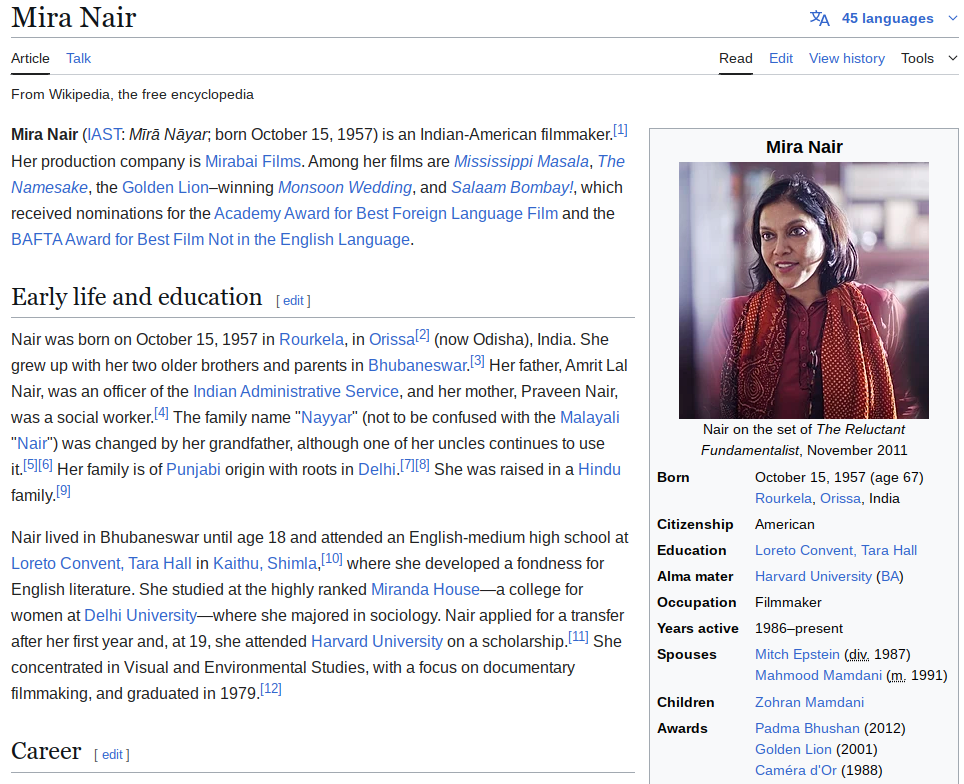Open the Kaithu, Shimla link
Screen dimensions: 964x784
tap(265, 563)
